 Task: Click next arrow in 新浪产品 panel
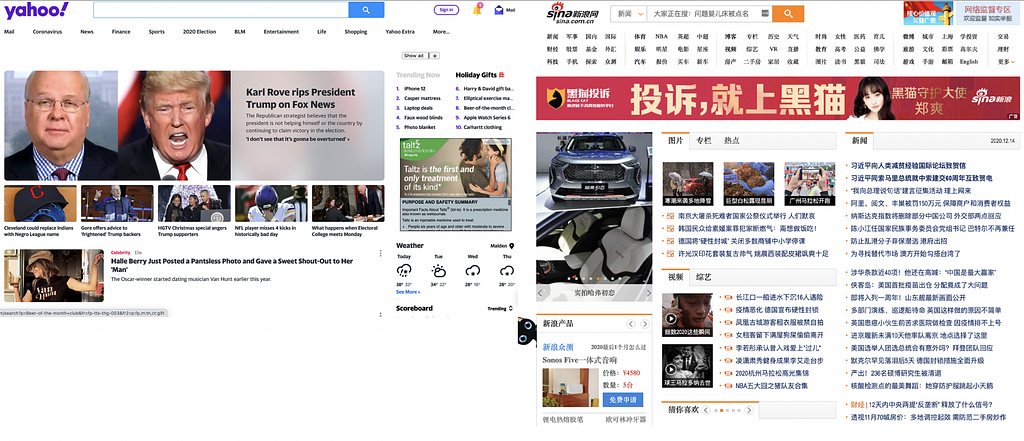[x=645, y=324]
